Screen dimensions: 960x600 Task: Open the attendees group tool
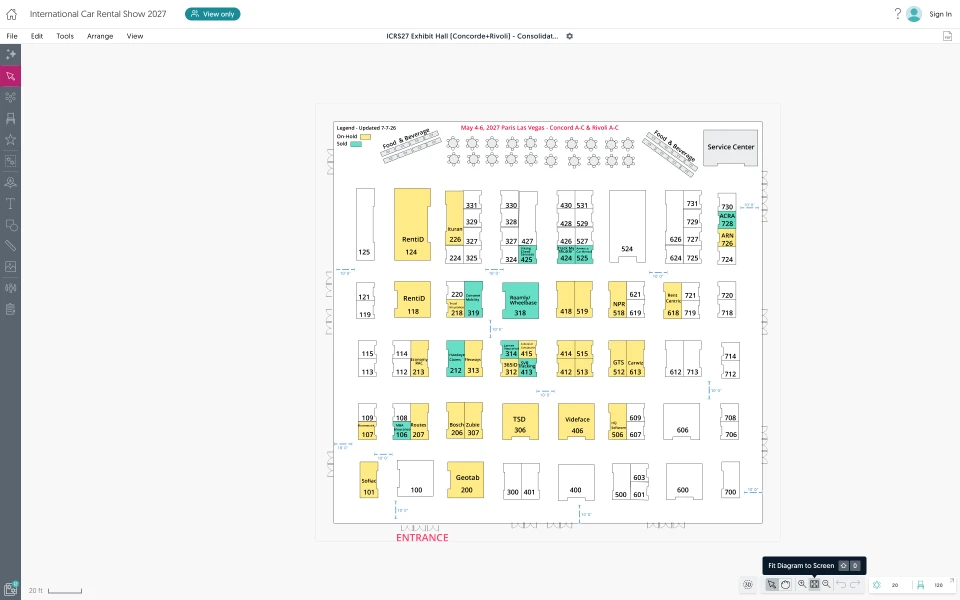pyautogui.click(x=10, y=288)
